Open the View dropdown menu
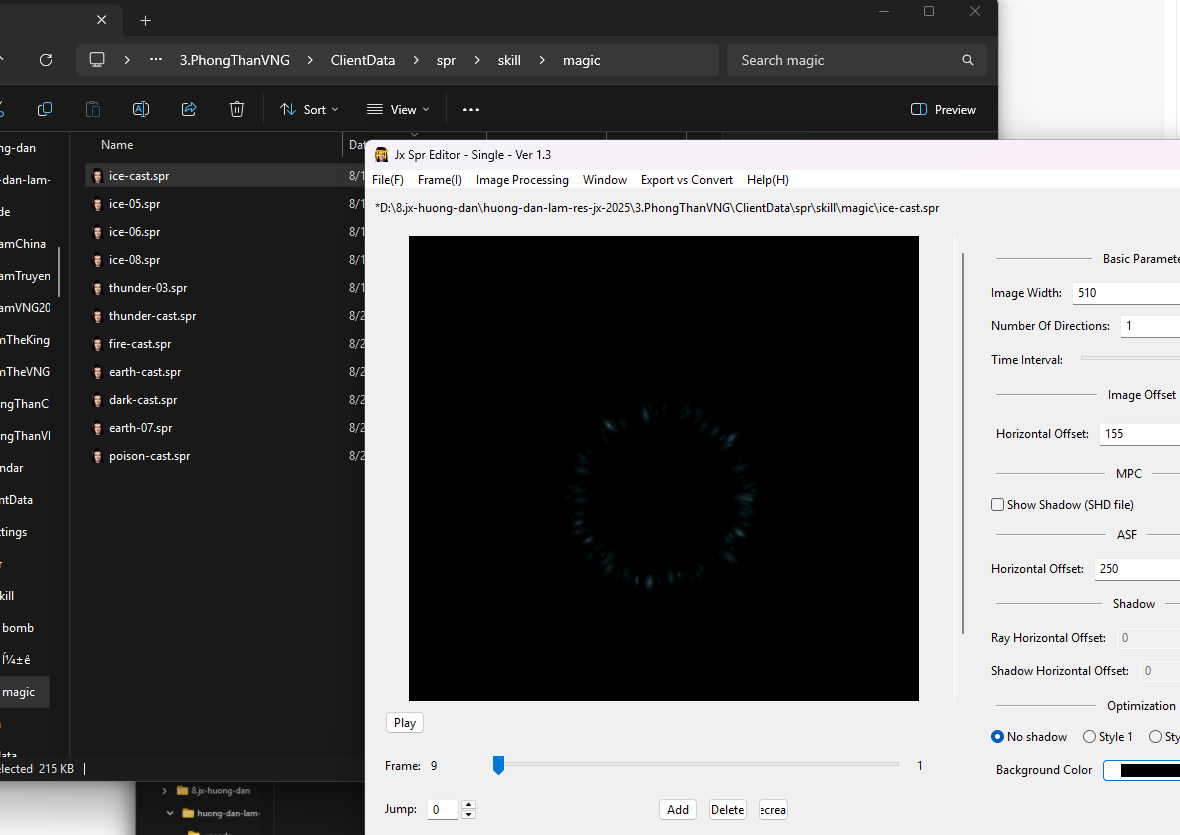Screen dimensions: 1180x835 coord(398,109)
